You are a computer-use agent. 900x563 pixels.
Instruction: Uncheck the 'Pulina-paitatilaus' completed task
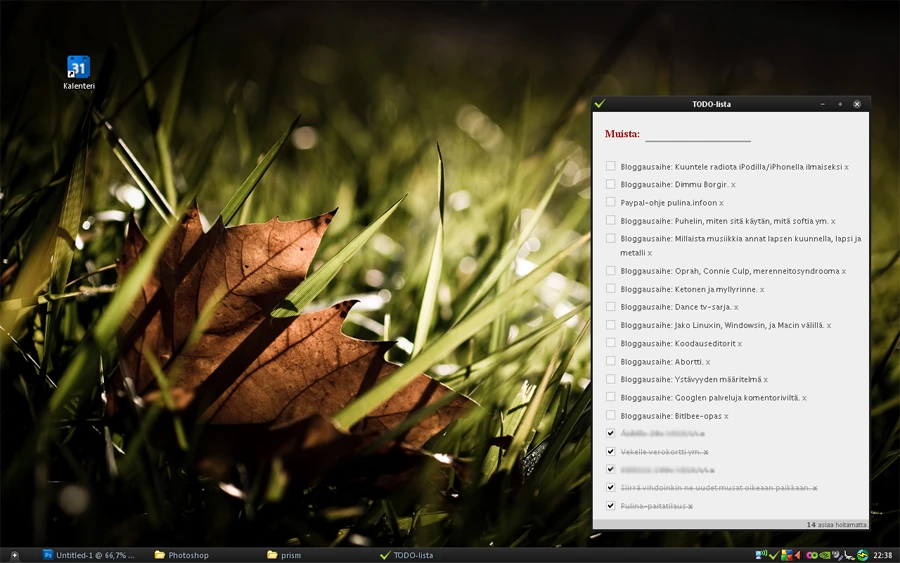tap(610, 506)
